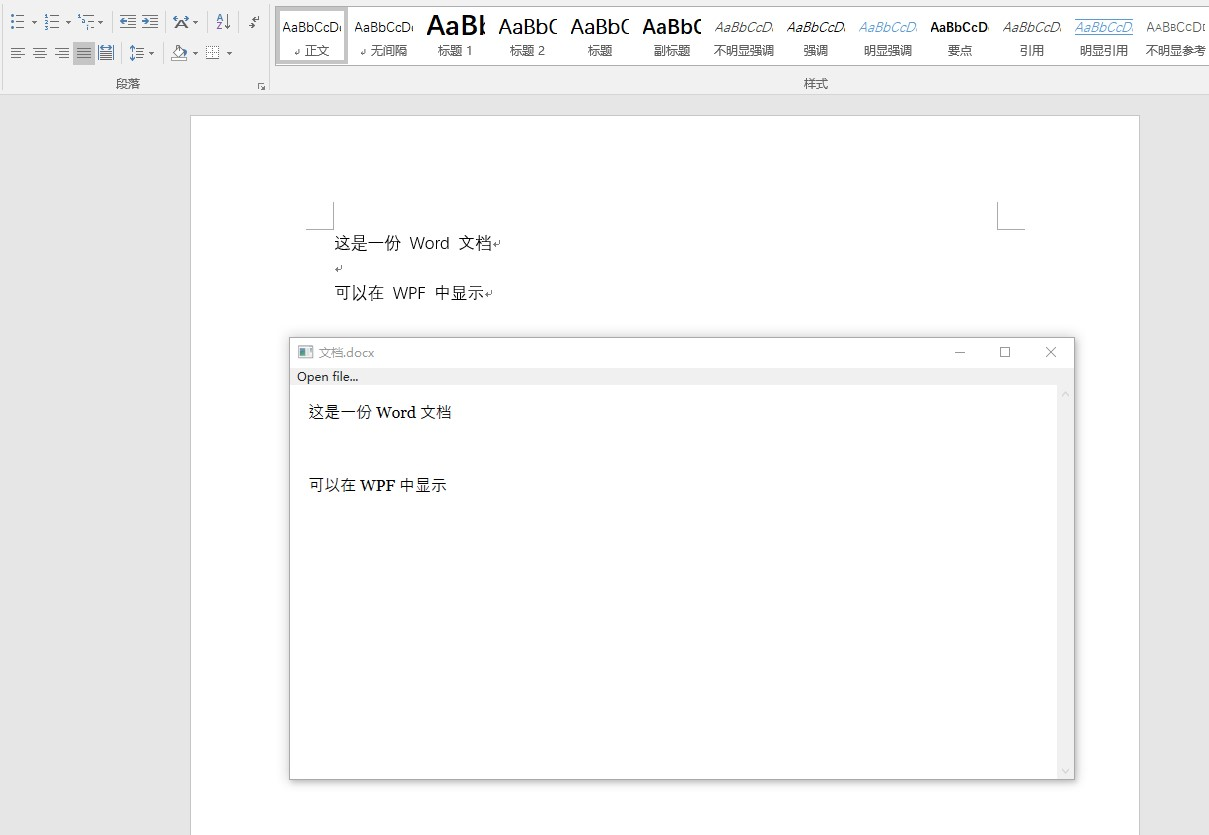Click the A-Z sort icon

[x=221, y=22]
